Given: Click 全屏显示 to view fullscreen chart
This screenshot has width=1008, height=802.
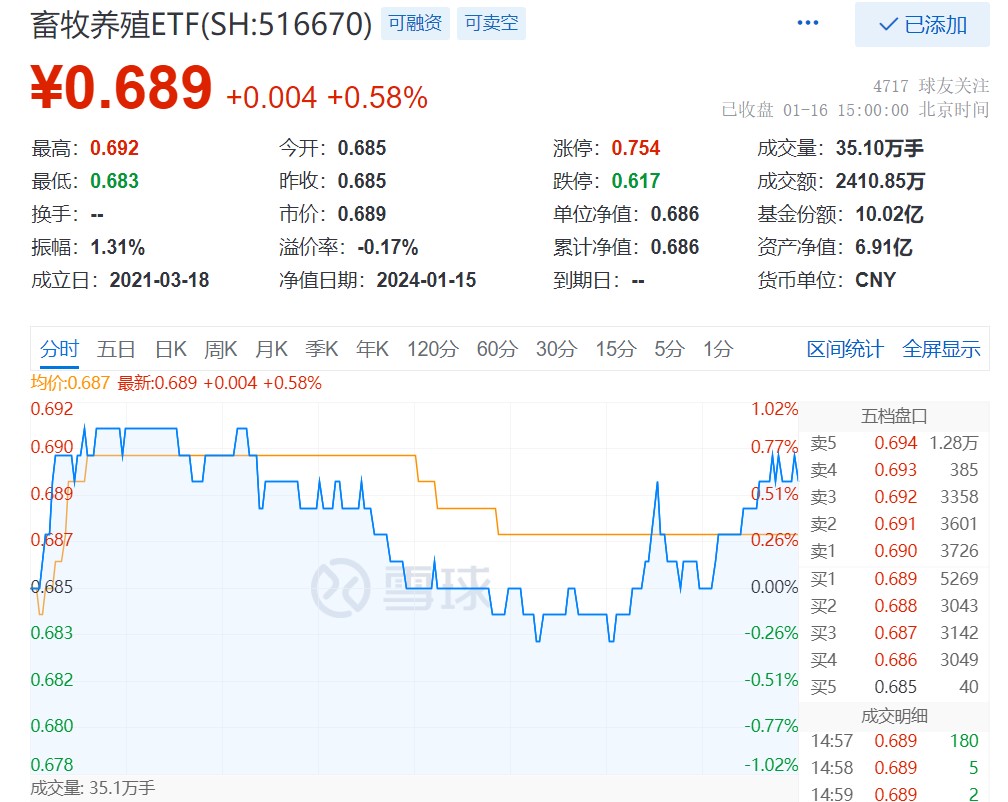Looking at the screenshot, I should [941, 349].
